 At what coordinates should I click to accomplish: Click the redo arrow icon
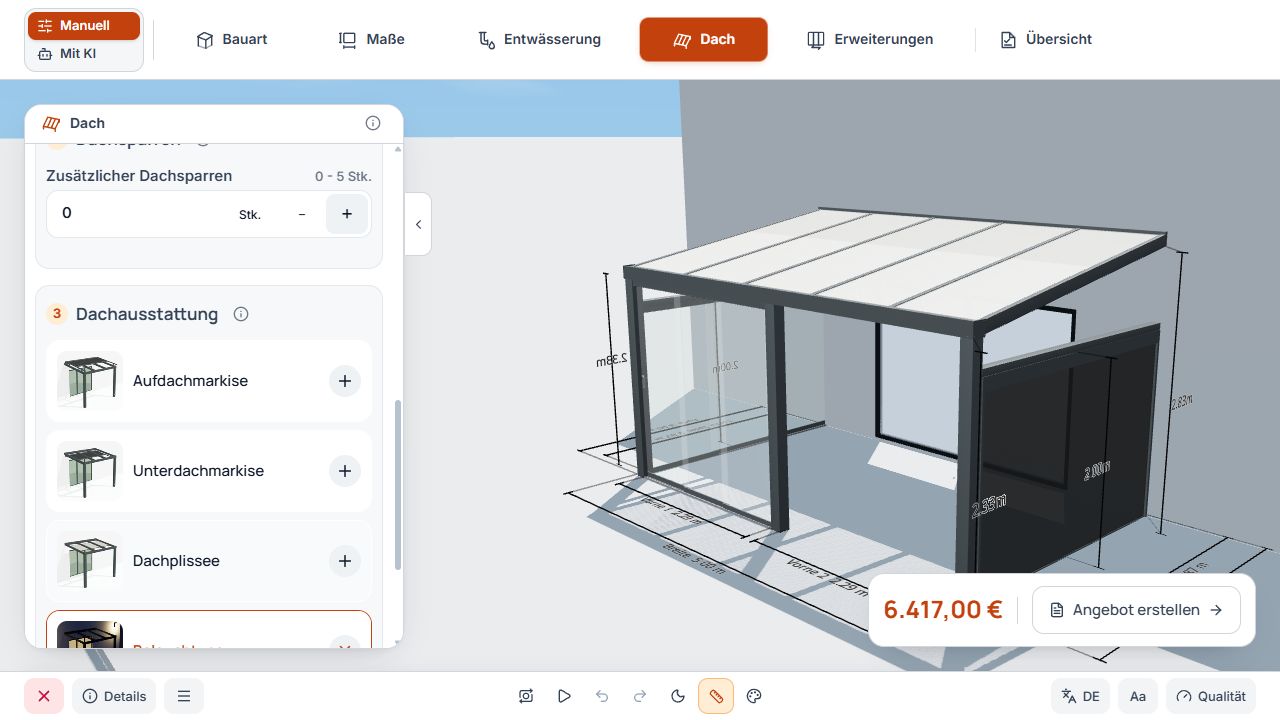(x=640, y=696)
